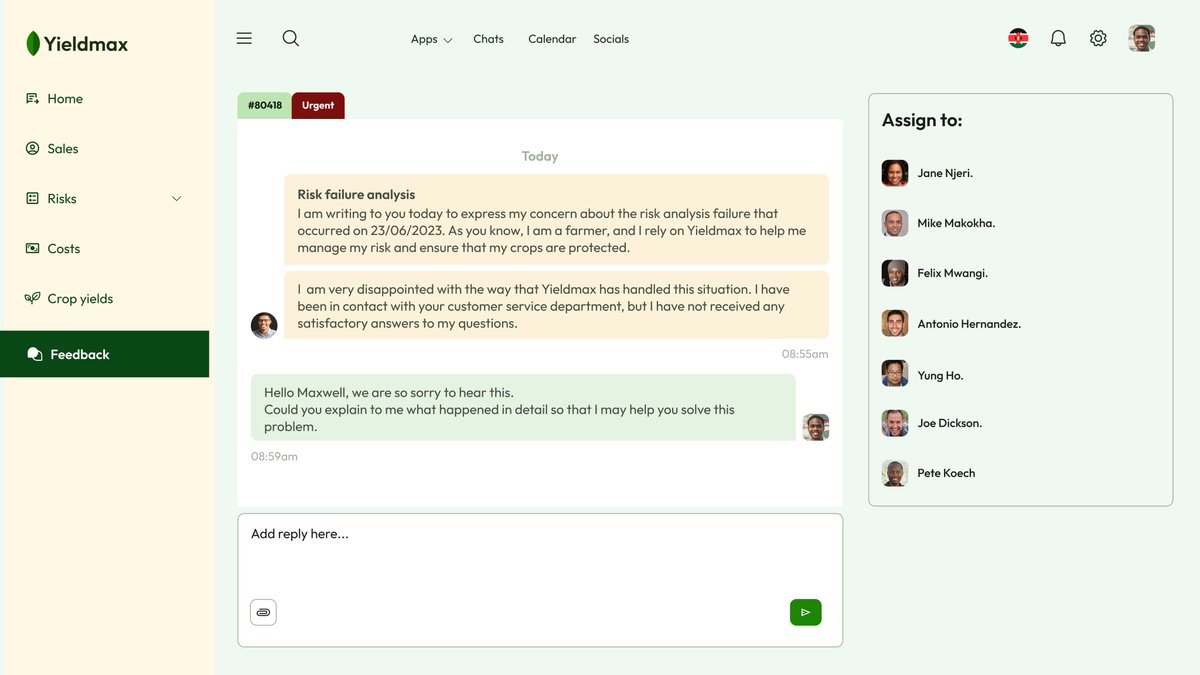The height and width of the screenshot is (675, 1200).
Task: Switch to the Calendar tab
Action: [x=551, y=38]
